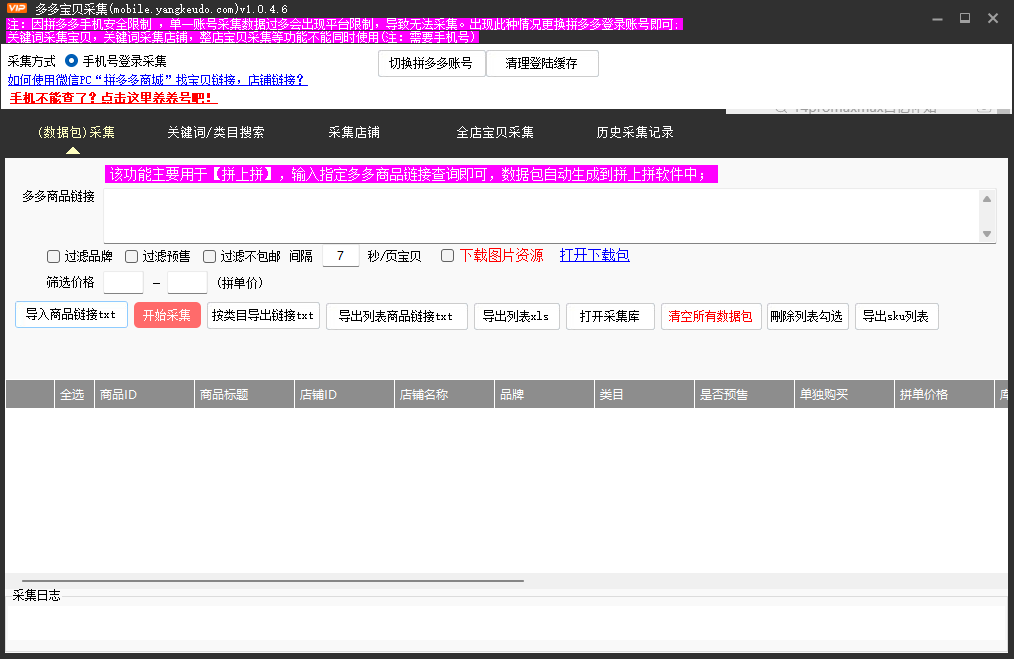Image resolution: width=1014 pixels, height=659 pixels.
Task: Click 导出列表商品链接txt button
Action: (396, 316)
